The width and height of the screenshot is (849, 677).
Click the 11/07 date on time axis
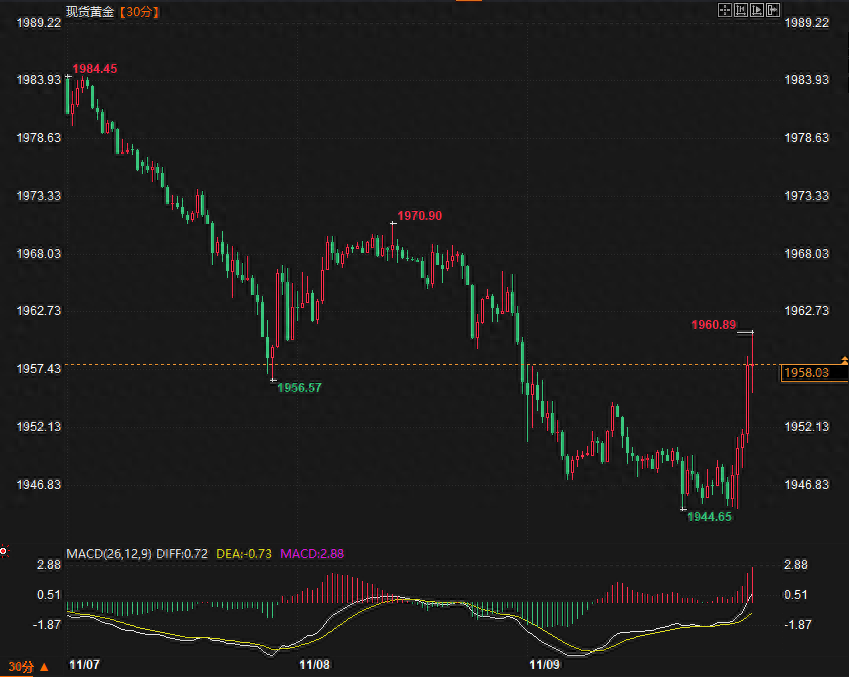(x=84, y=664)
